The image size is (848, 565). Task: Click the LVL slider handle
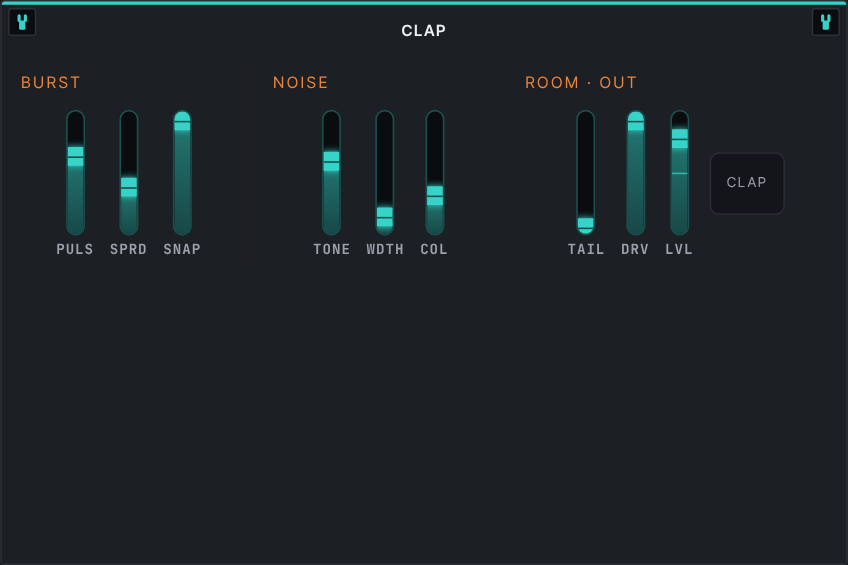pyautogui.click(x=680, y=138)
